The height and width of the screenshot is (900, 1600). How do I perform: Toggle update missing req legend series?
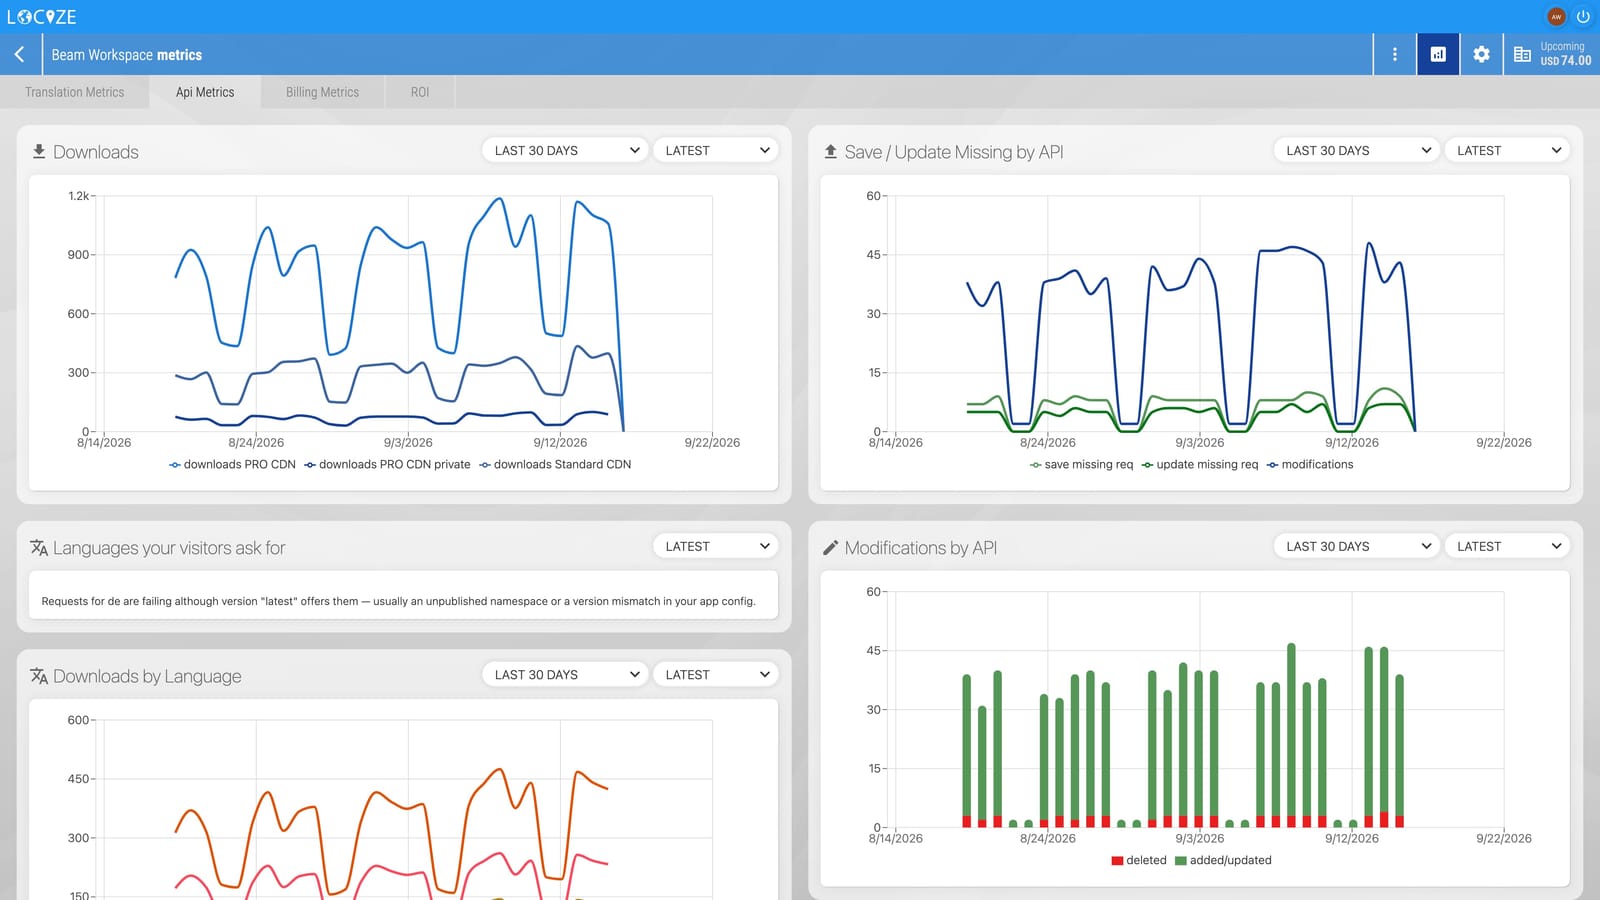pos(1200,465)
